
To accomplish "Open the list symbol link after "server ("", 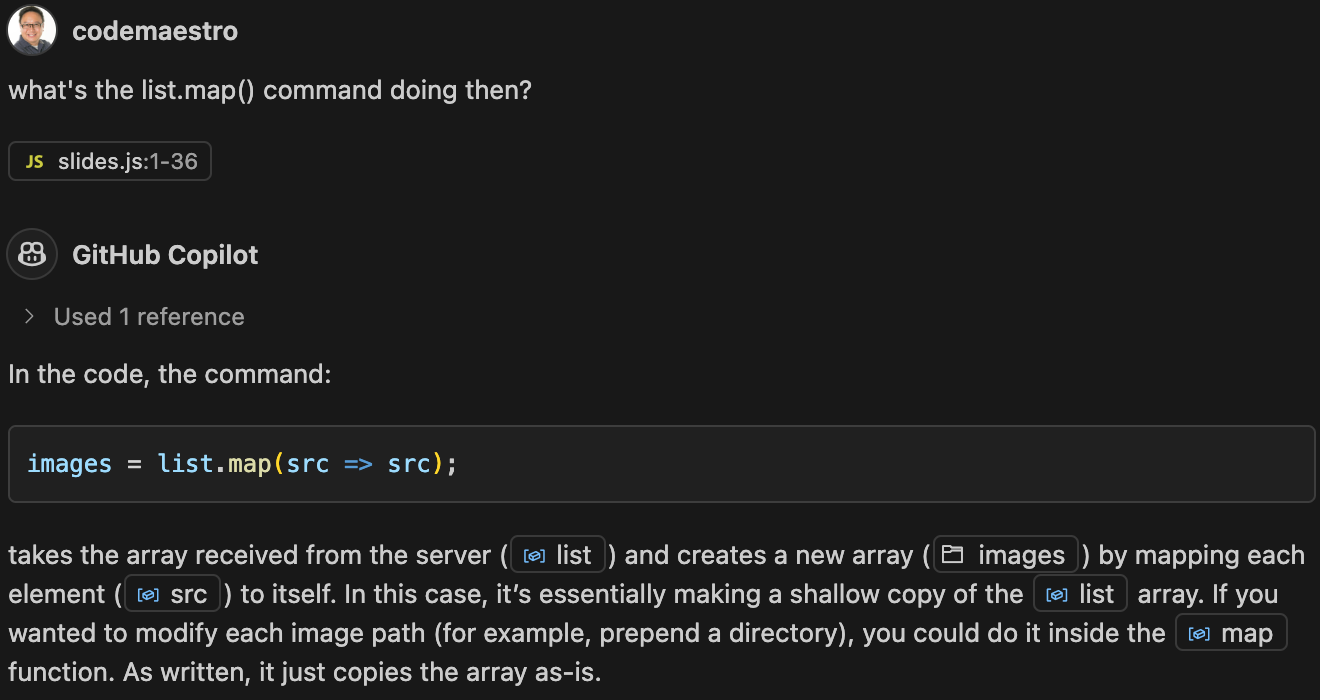I will click(558, 555).
